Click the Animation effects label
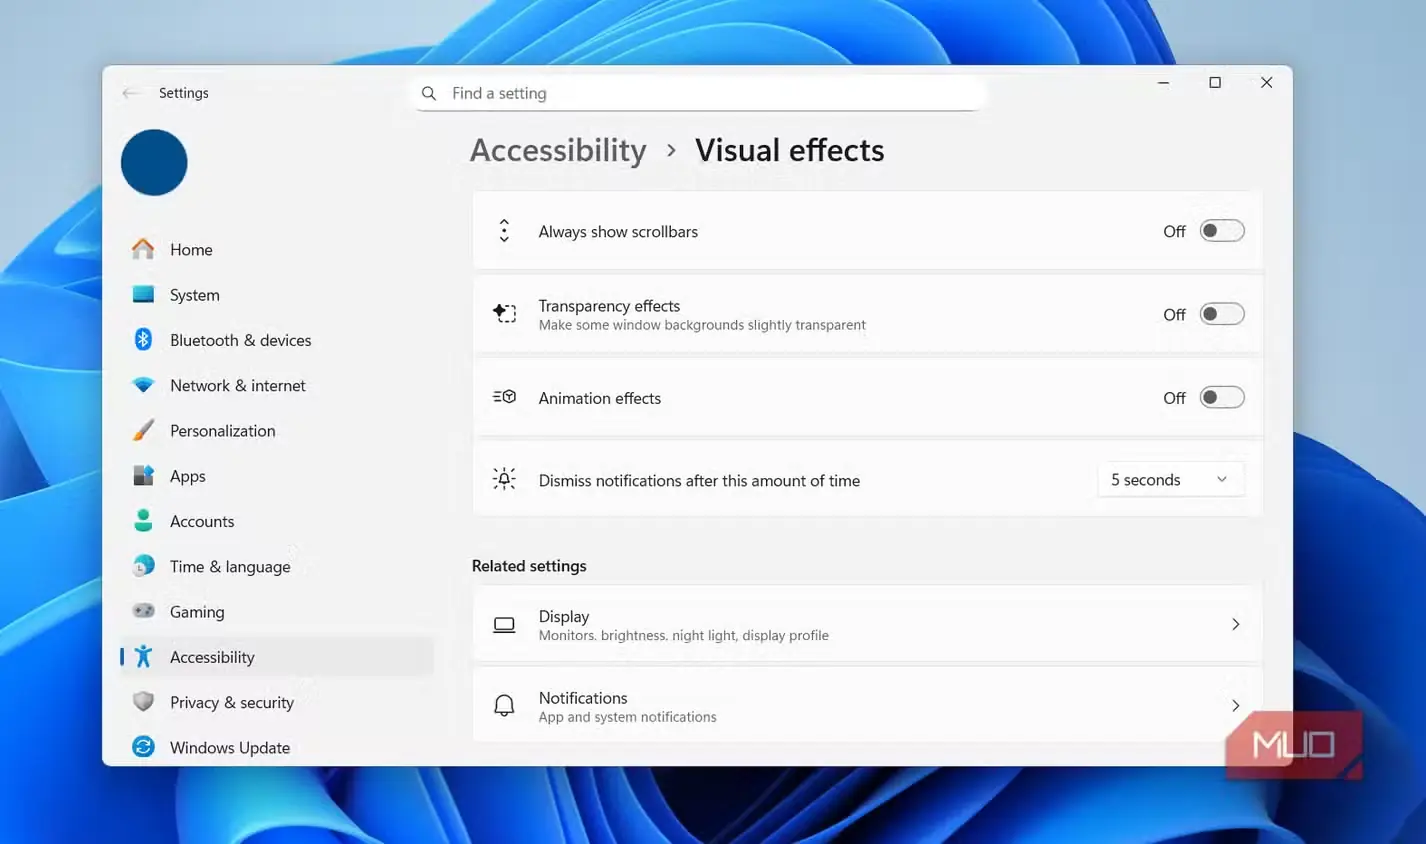The width and height of the screenshot is (1426, 844). [x=600, y=398]
